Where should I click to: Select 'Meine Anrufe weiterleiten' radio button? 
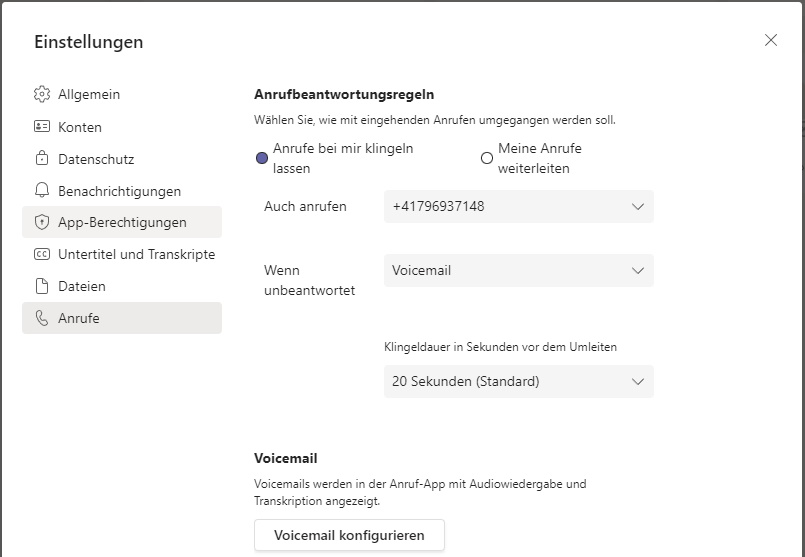(x=487, y=158)
